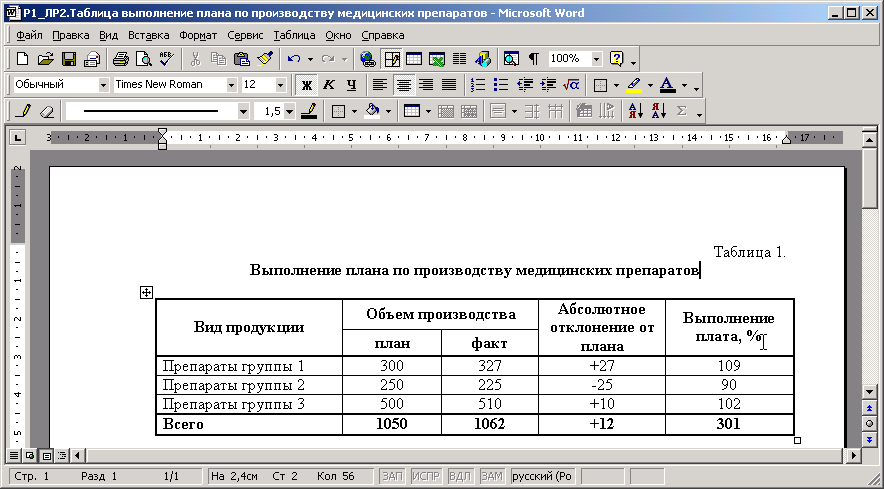Open the Обычный style dropdown

point(103,85)
